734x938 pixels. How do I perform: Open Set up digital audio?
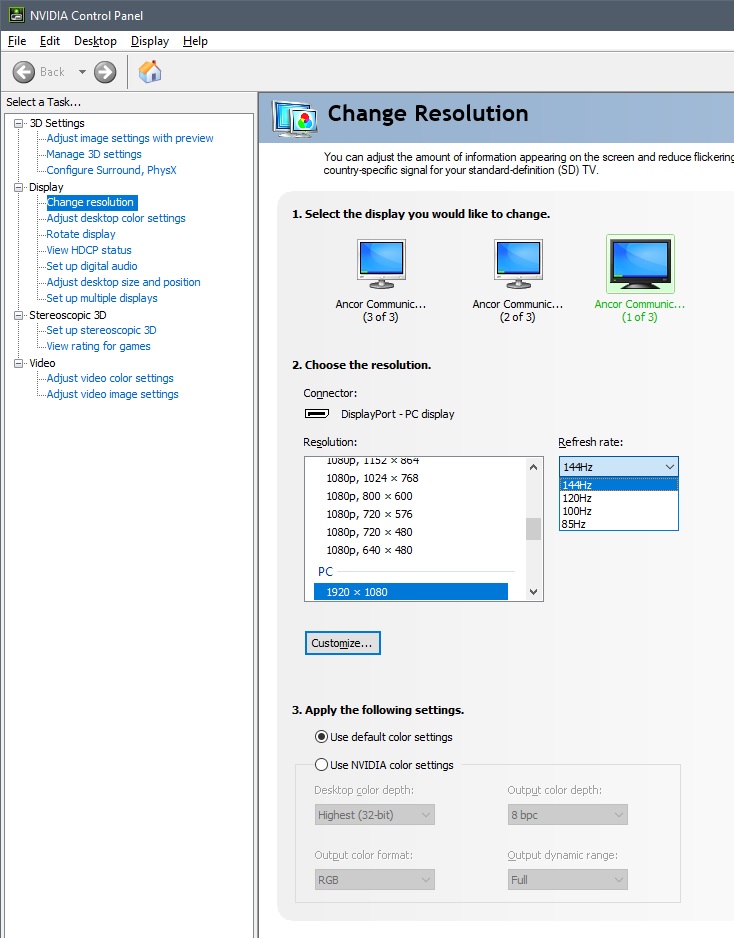[x=92, y=266]
